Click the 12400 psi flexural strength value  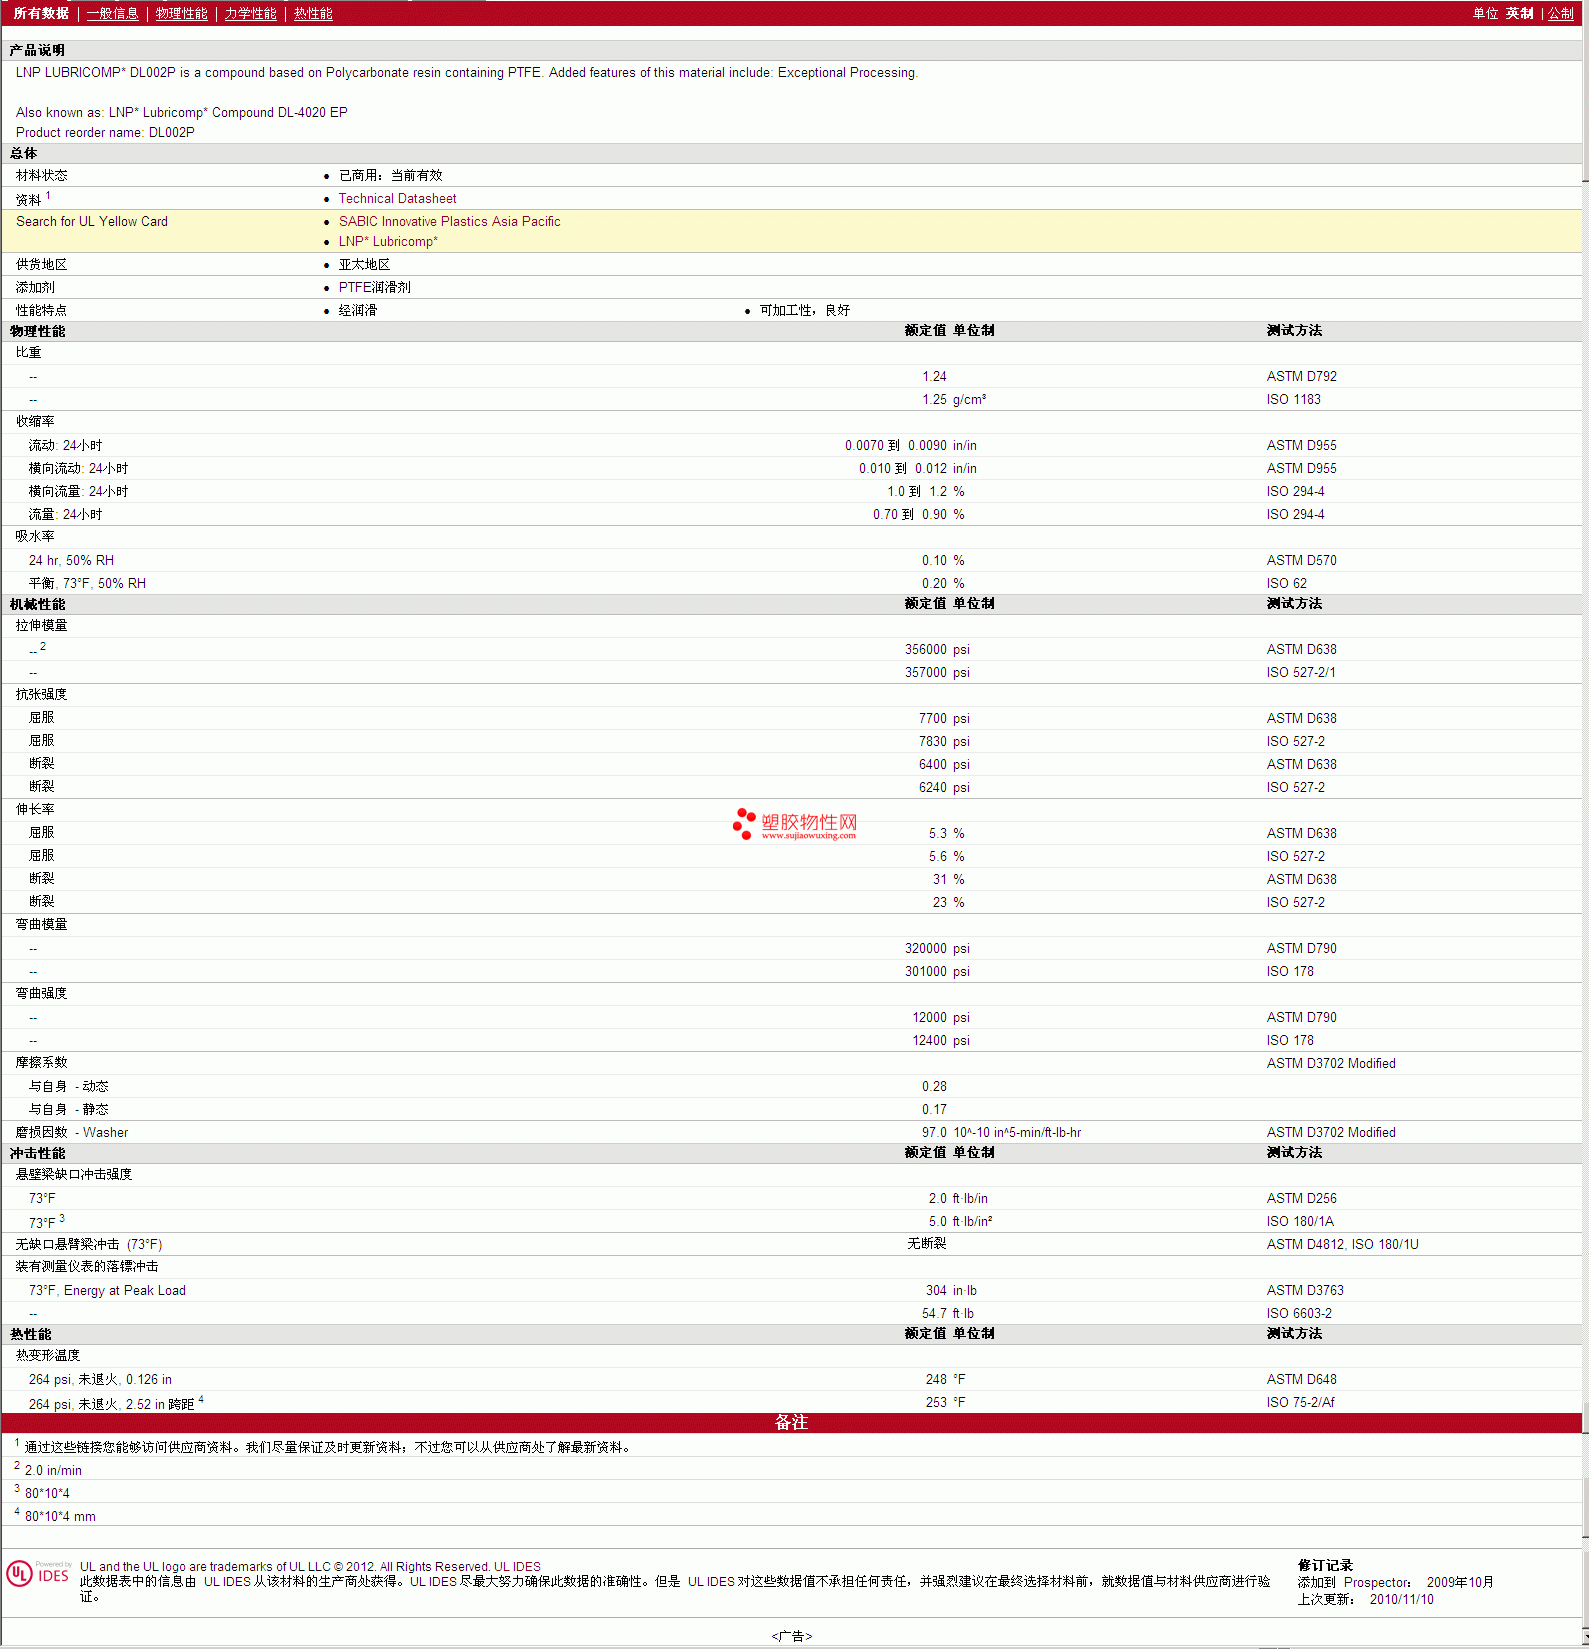point(941,1041)
